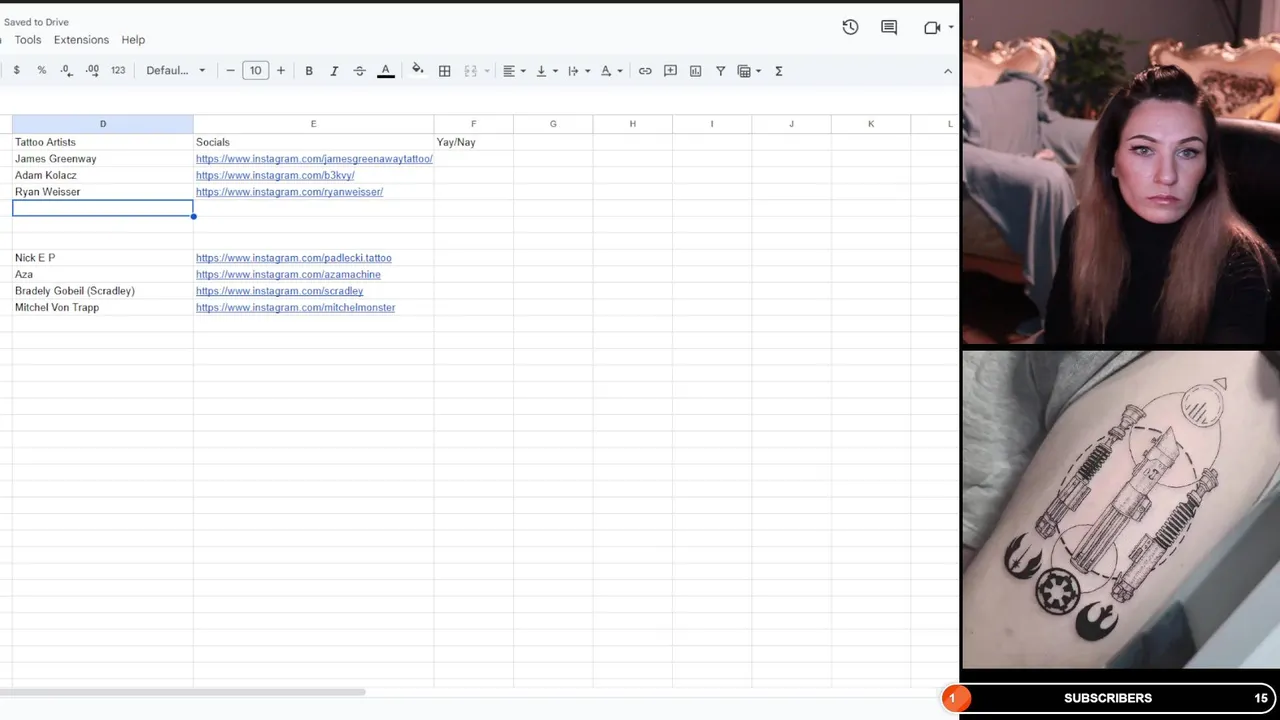The image size is (1280, 720).
Task: Select the Bradely Gobeil (Scradley) cell
Action: coord(102,291)
